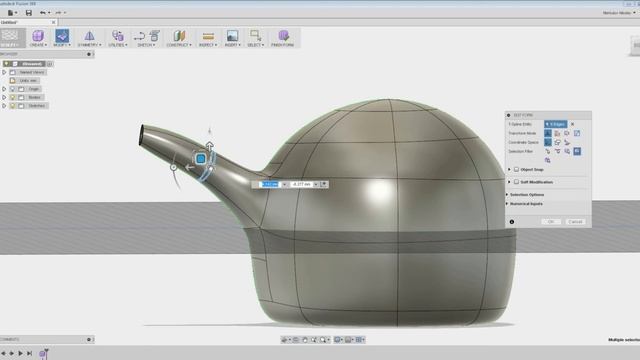The image size is (640, 360).
Task: Open the SYMMETRY dropdown menu
Action: tap(89, 45)
